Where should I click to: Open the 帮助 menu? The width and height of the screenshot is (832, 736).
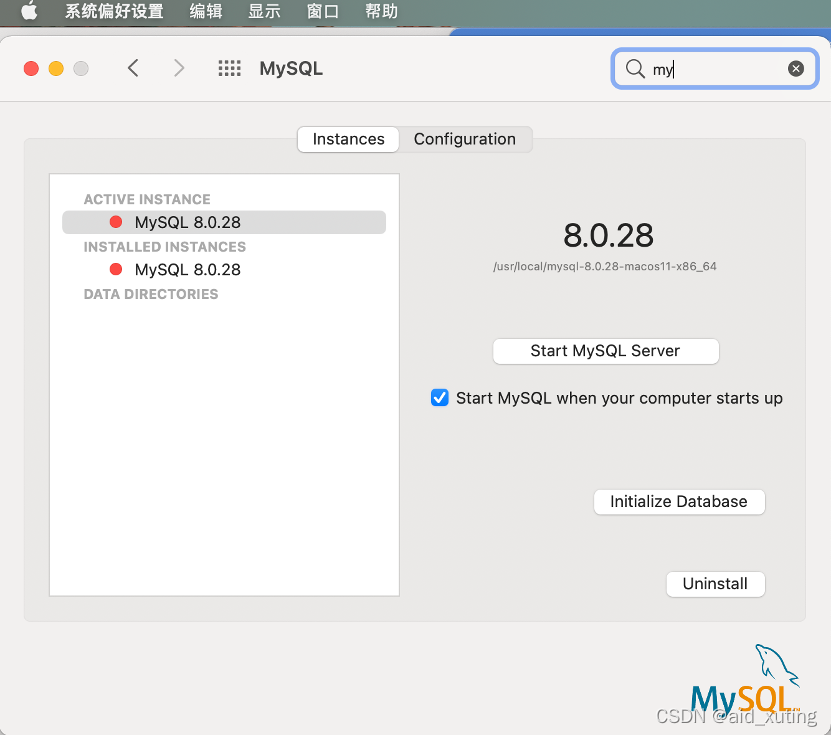click(x=381, y=11)
